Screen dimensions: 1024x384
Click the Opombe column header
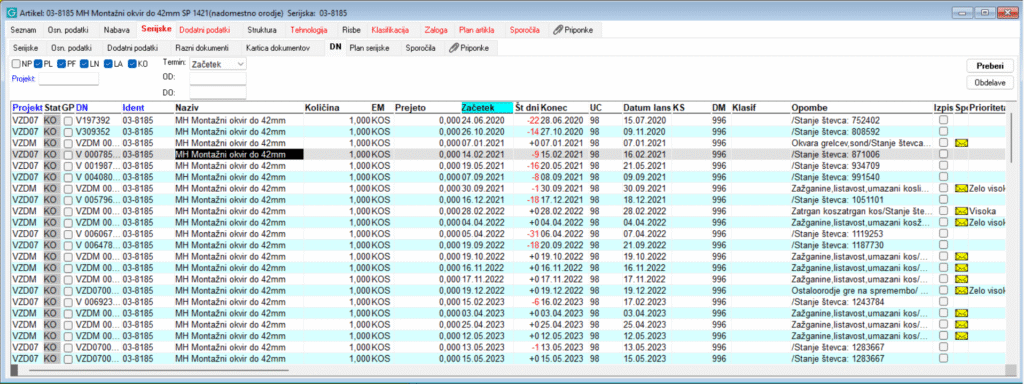tap(809, 108)
